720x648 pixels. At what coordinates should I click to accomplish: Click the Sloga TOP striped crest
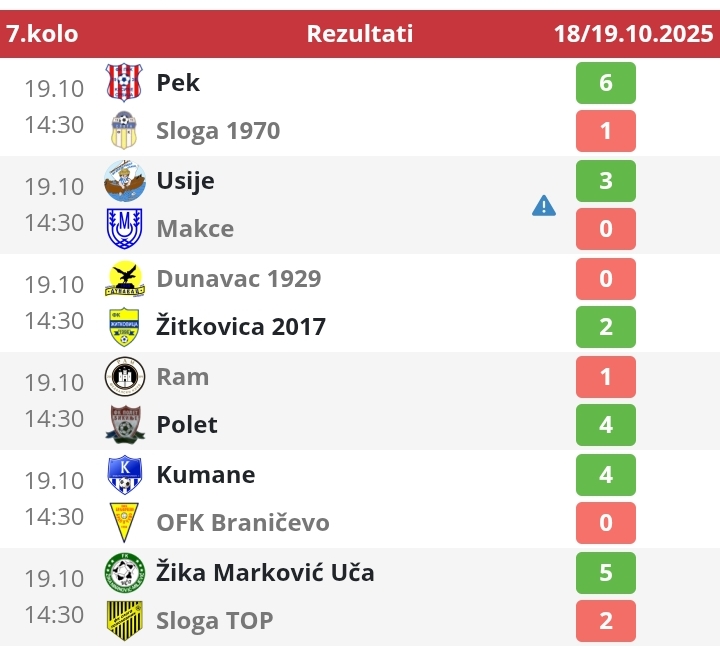pyautogui.click(x=124, y=620)
